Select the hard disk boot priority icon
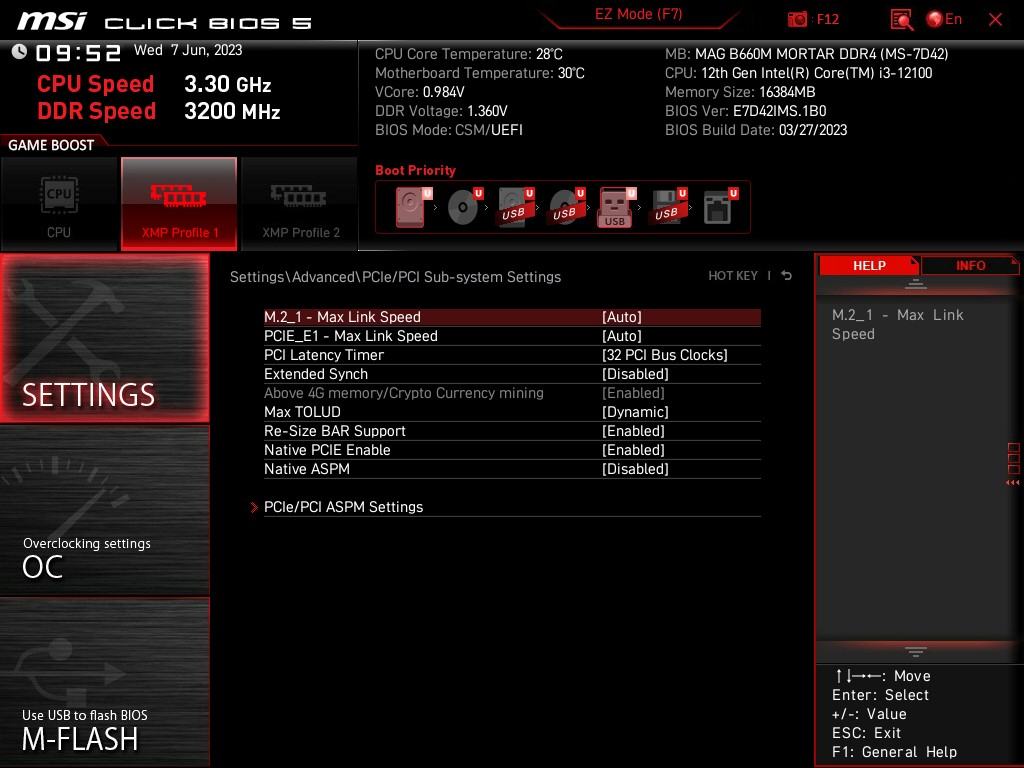Image resolution: width=1024 pixels, height=768 pixels. pos(413,207)
